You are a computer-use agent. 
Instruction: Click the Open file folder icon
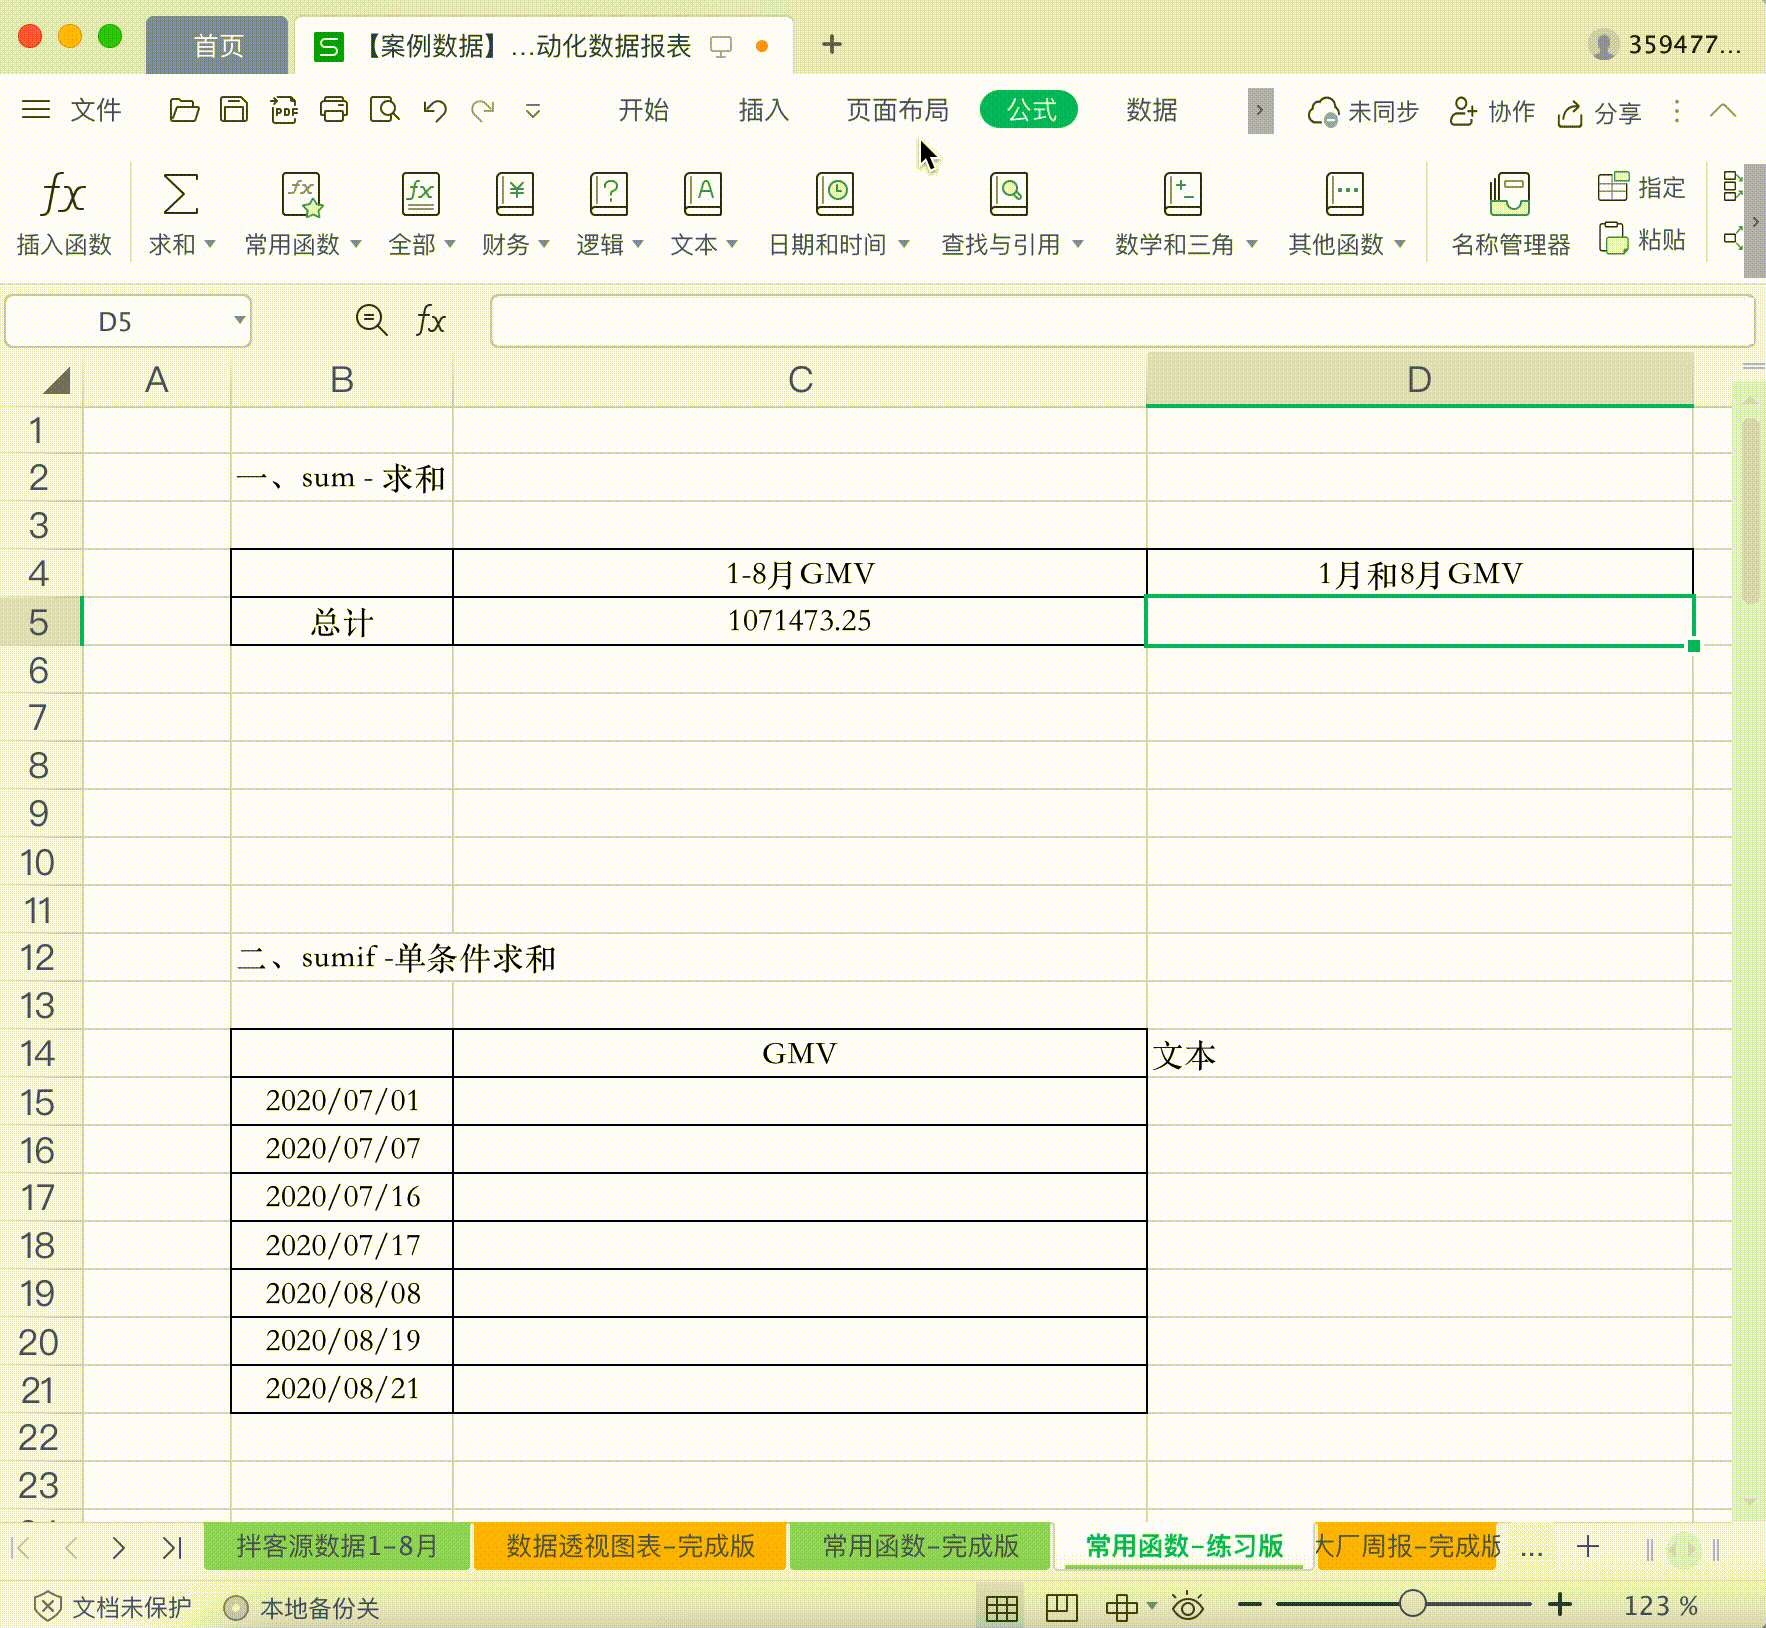pyautogui.click(x=184, y=110)
